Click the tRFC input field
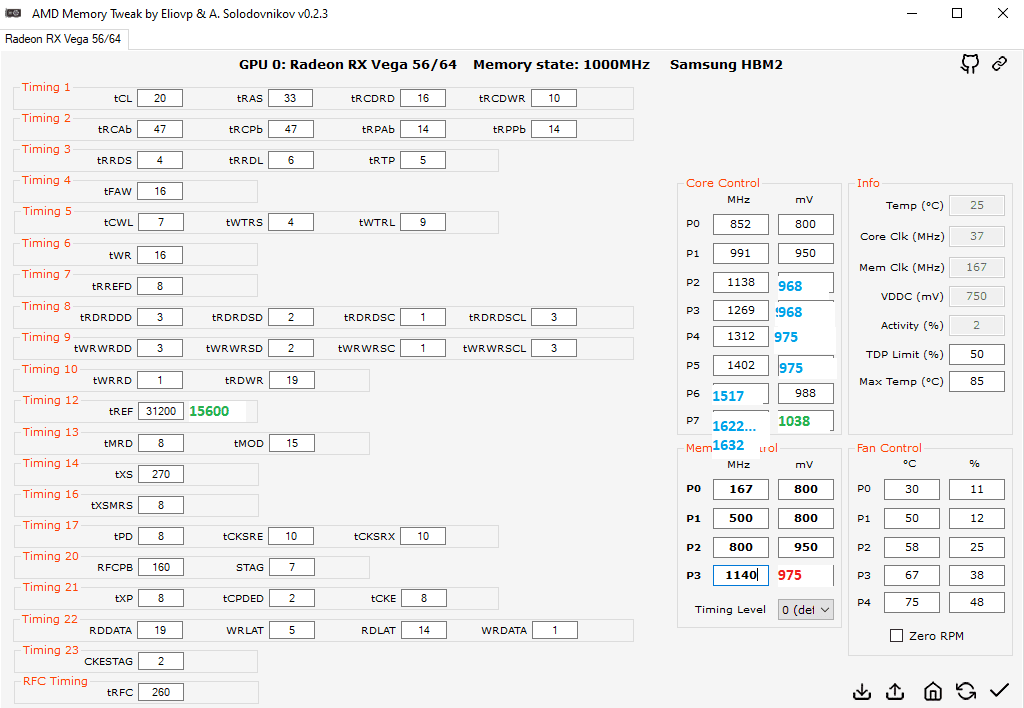The image size is (1024, 708). click(x=161, y=692)
